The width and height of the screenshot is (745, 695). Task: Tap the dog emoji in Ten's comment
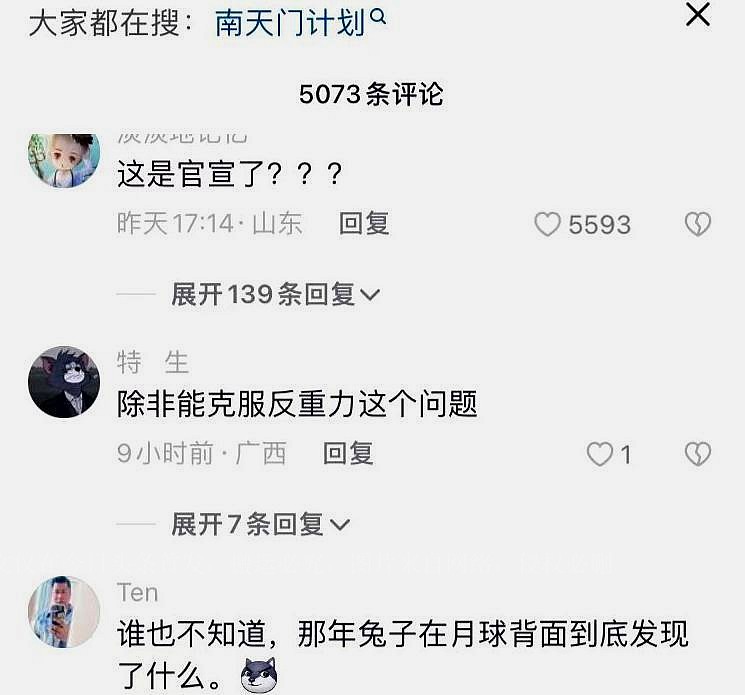259,675
